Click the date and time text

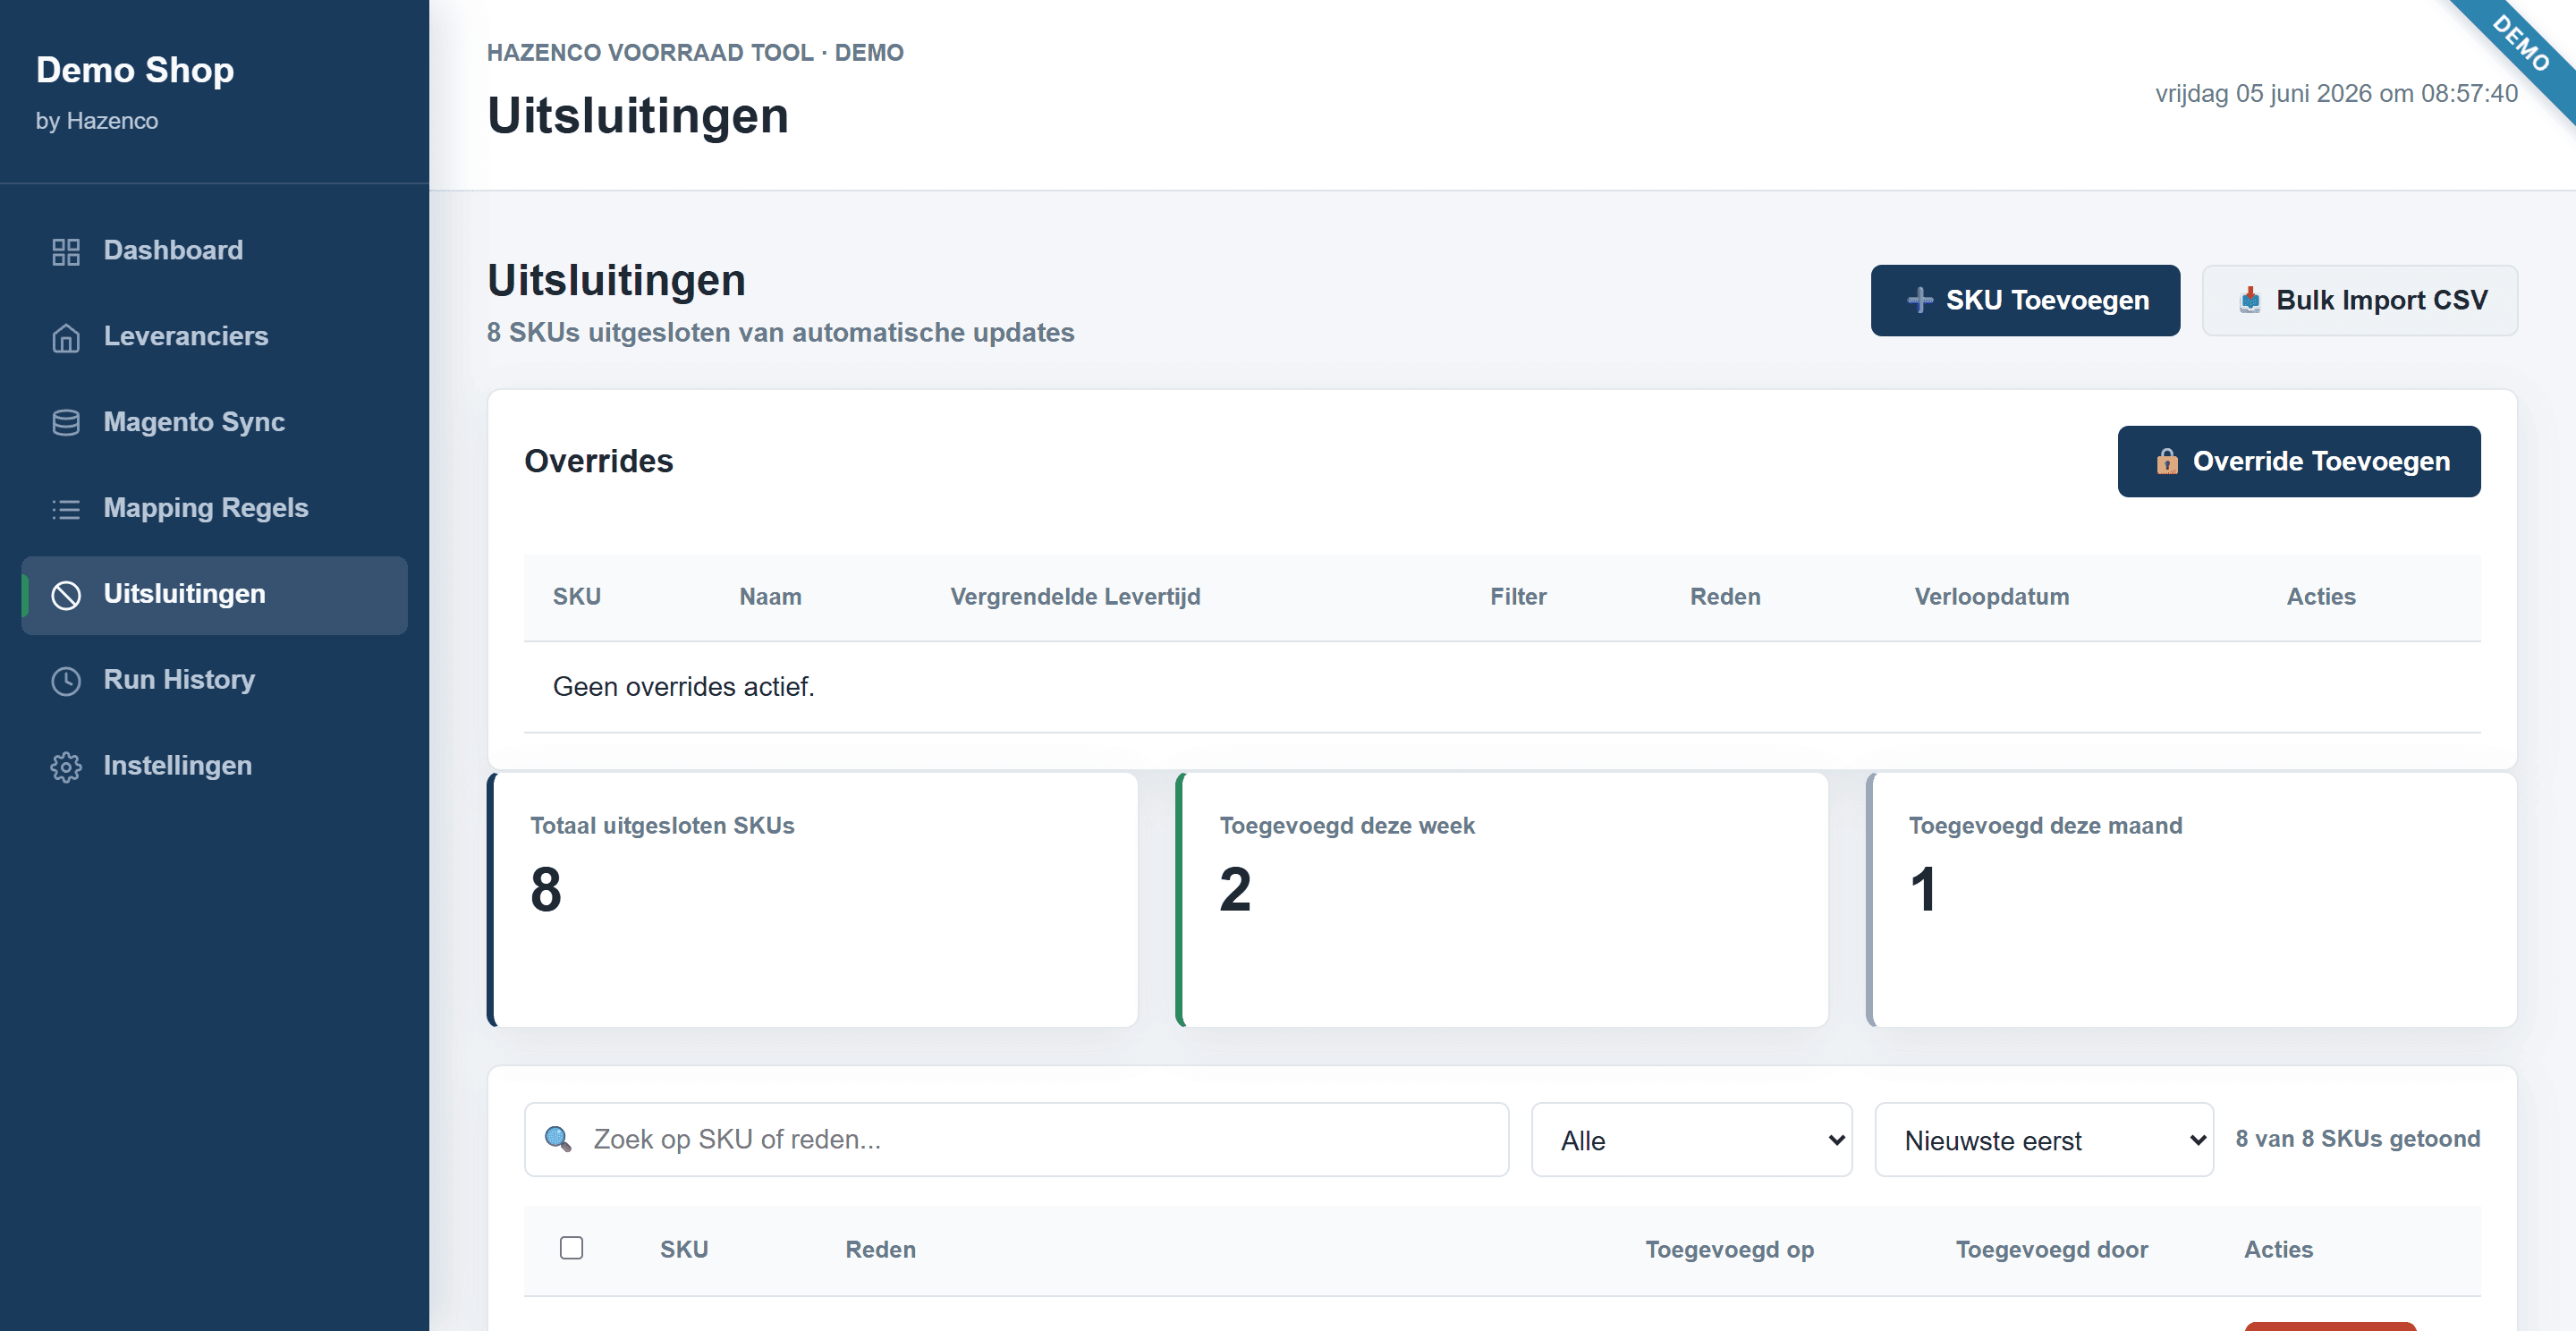coord(2336,94)
